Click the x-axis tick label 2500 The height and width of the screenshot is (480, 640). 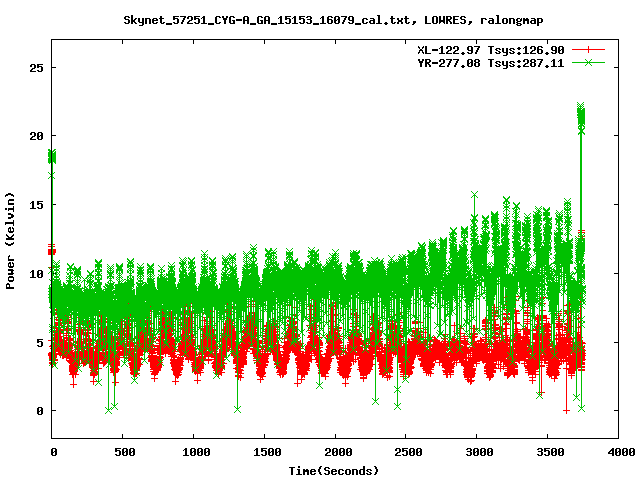[x=408, y=452]
